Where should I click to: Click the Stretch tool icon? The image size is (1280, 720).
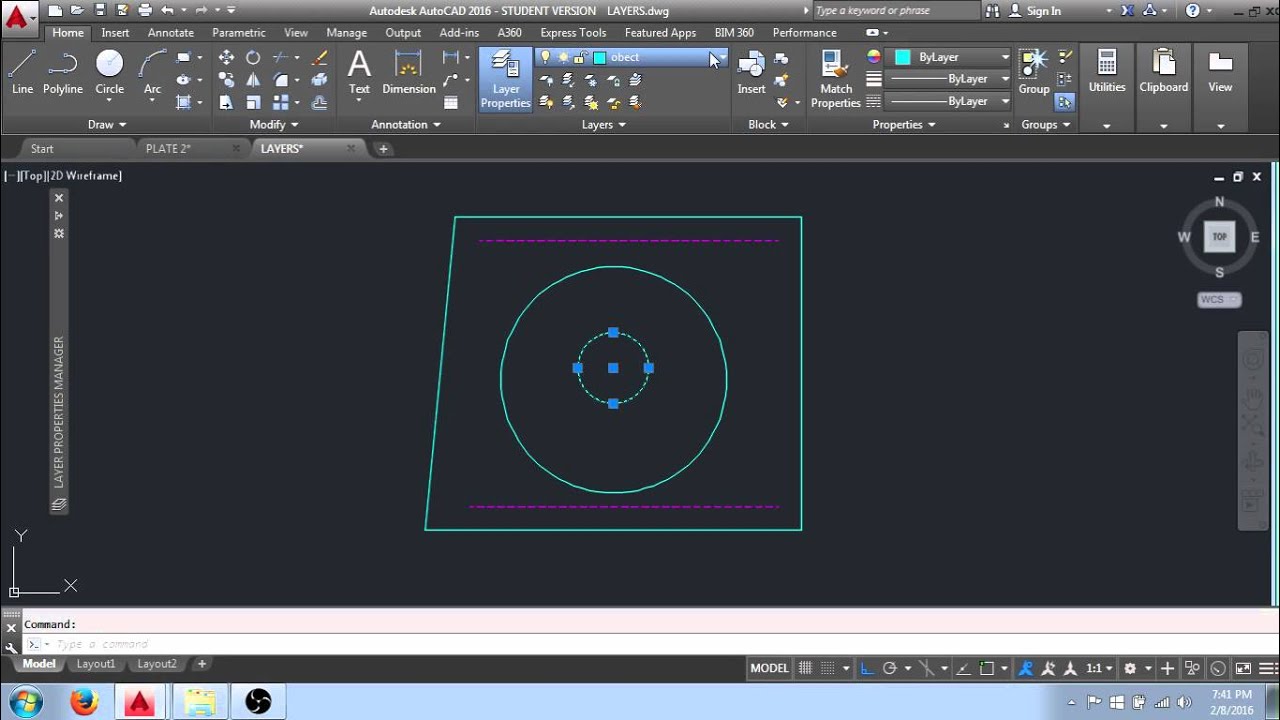(x=226, y=102)
